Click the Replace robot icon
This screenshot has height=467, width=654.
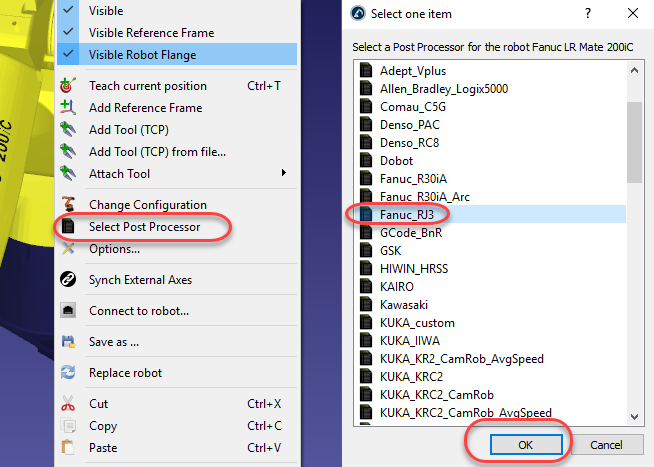coord(68,373)
